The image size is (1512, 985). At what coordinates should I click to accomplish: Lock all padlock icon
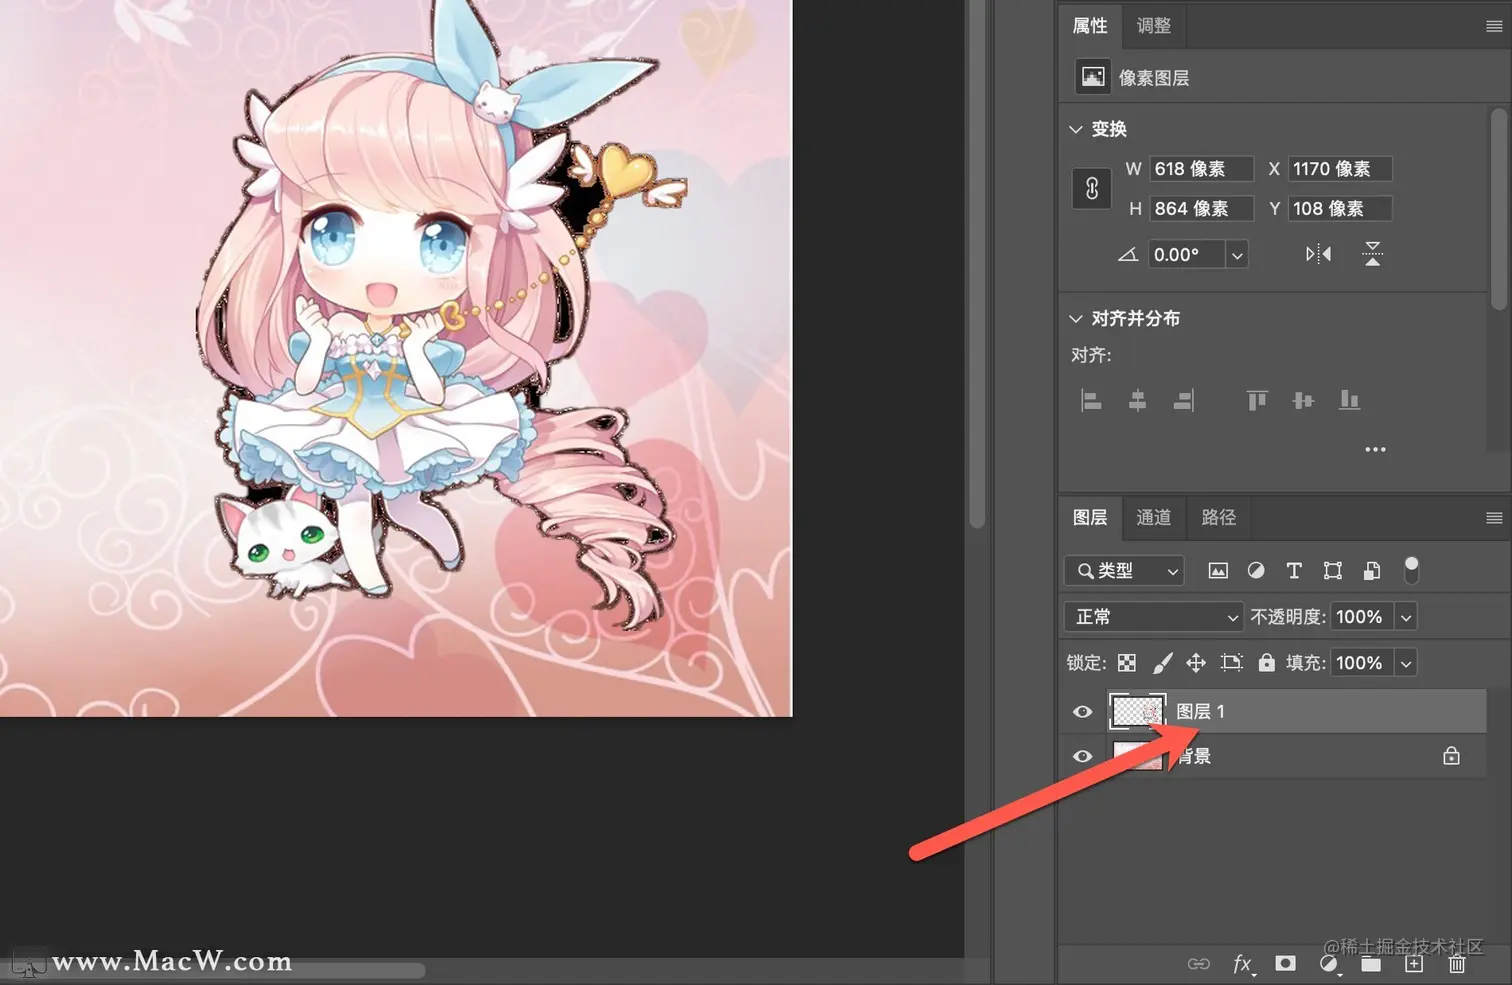tap(1266, 662)
